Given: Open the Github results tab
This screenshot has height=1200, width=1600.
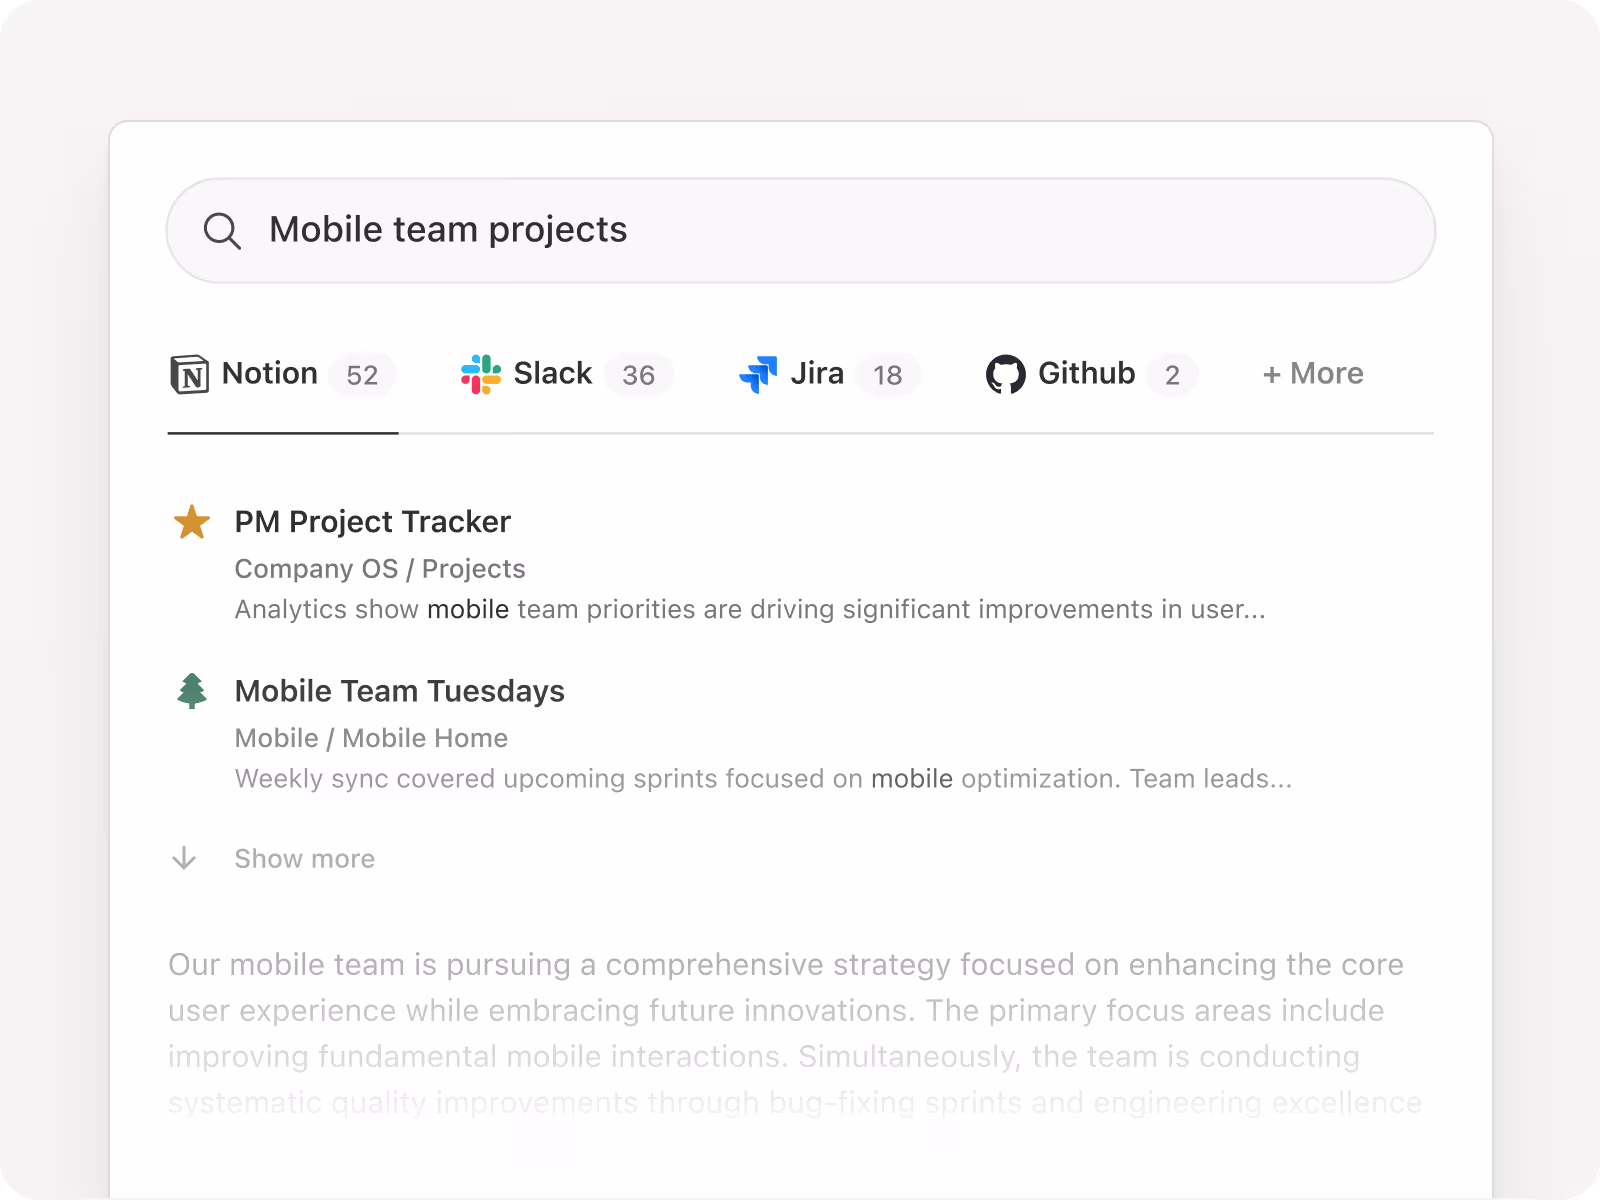Looking at the screenshot, I should (x=1086, y=374).
